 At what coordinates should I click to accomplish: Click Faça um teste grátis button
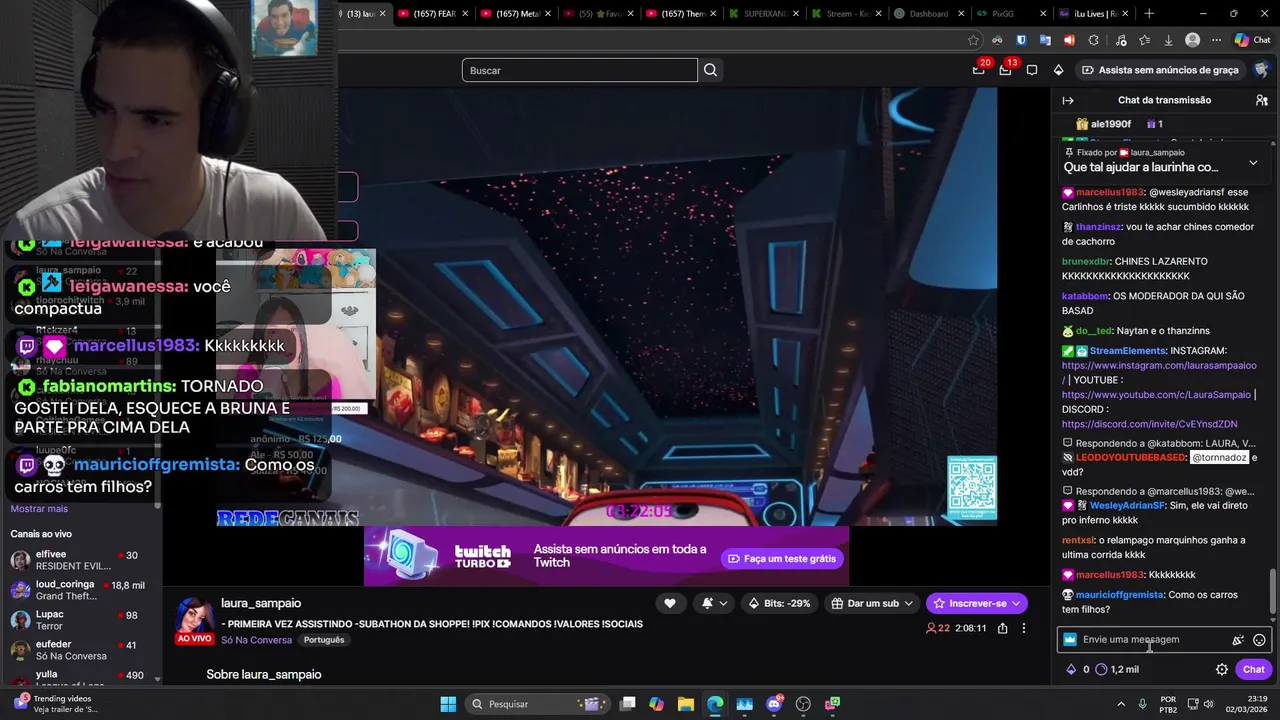click(x=782, y=558)
